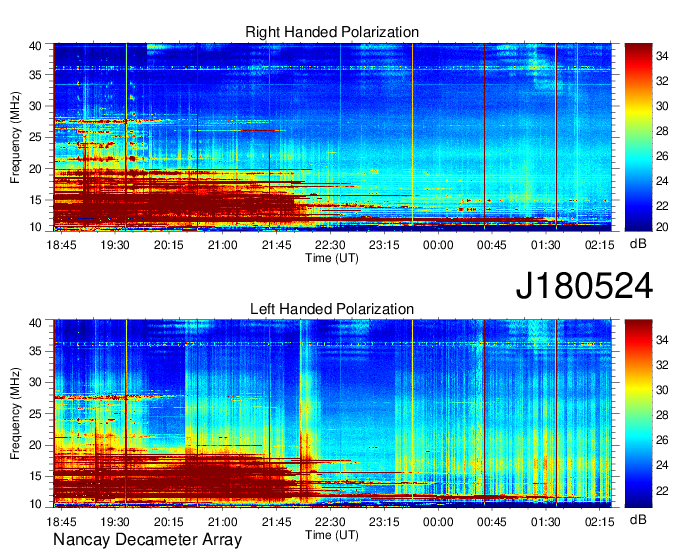Click the top spectrogram plot area

(332, 137)
